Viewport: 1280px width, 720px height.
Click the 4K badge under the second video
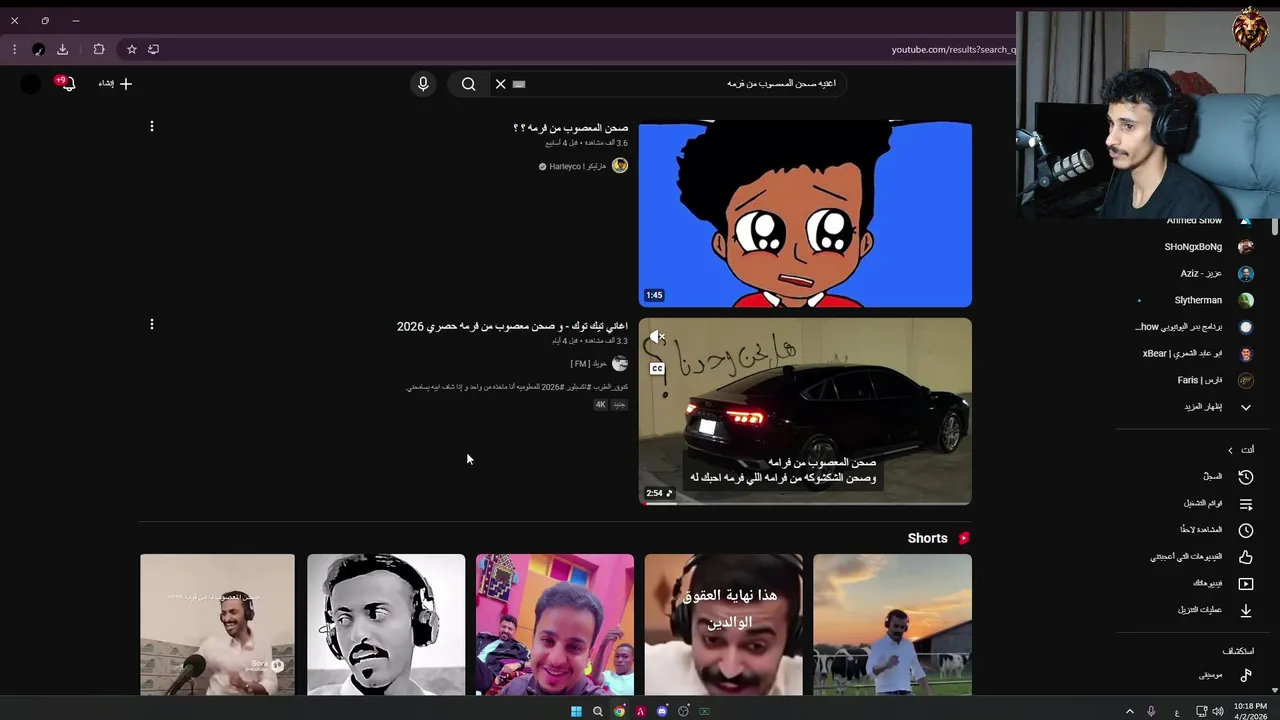tap(600, 405)
